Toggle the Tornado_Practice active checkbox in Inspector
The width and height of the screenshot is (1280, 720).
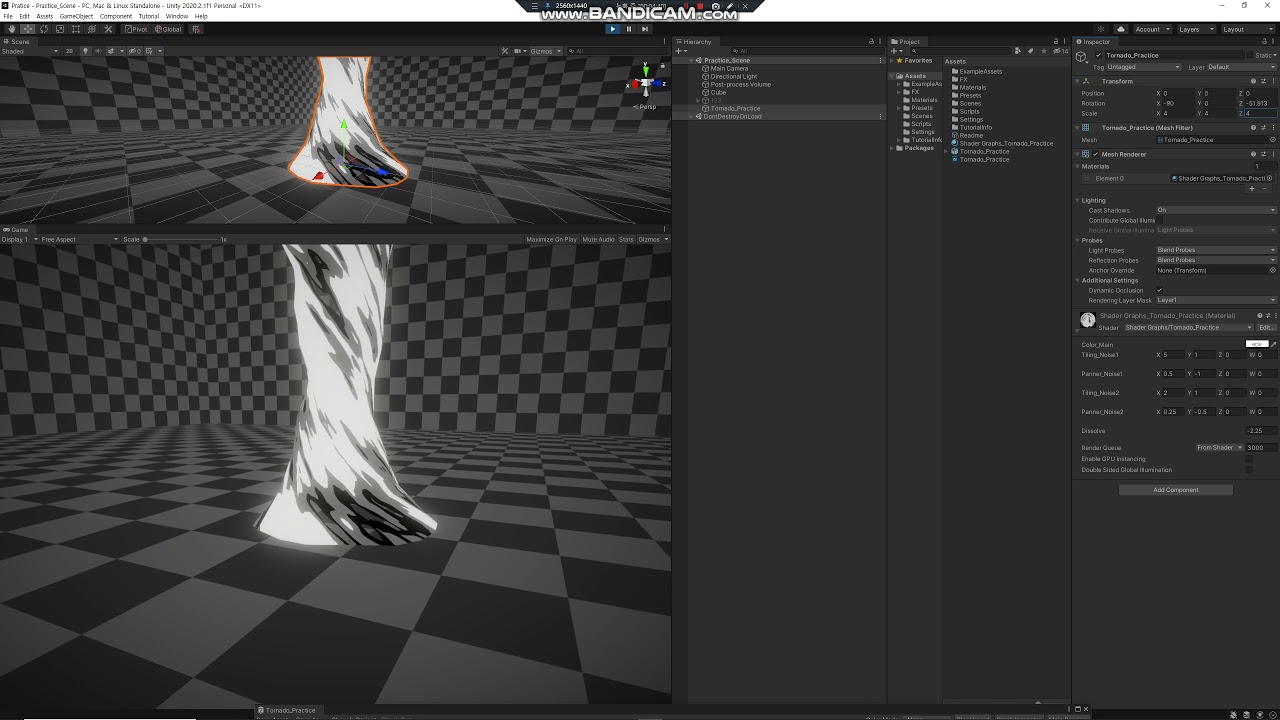coord(1099,56)
